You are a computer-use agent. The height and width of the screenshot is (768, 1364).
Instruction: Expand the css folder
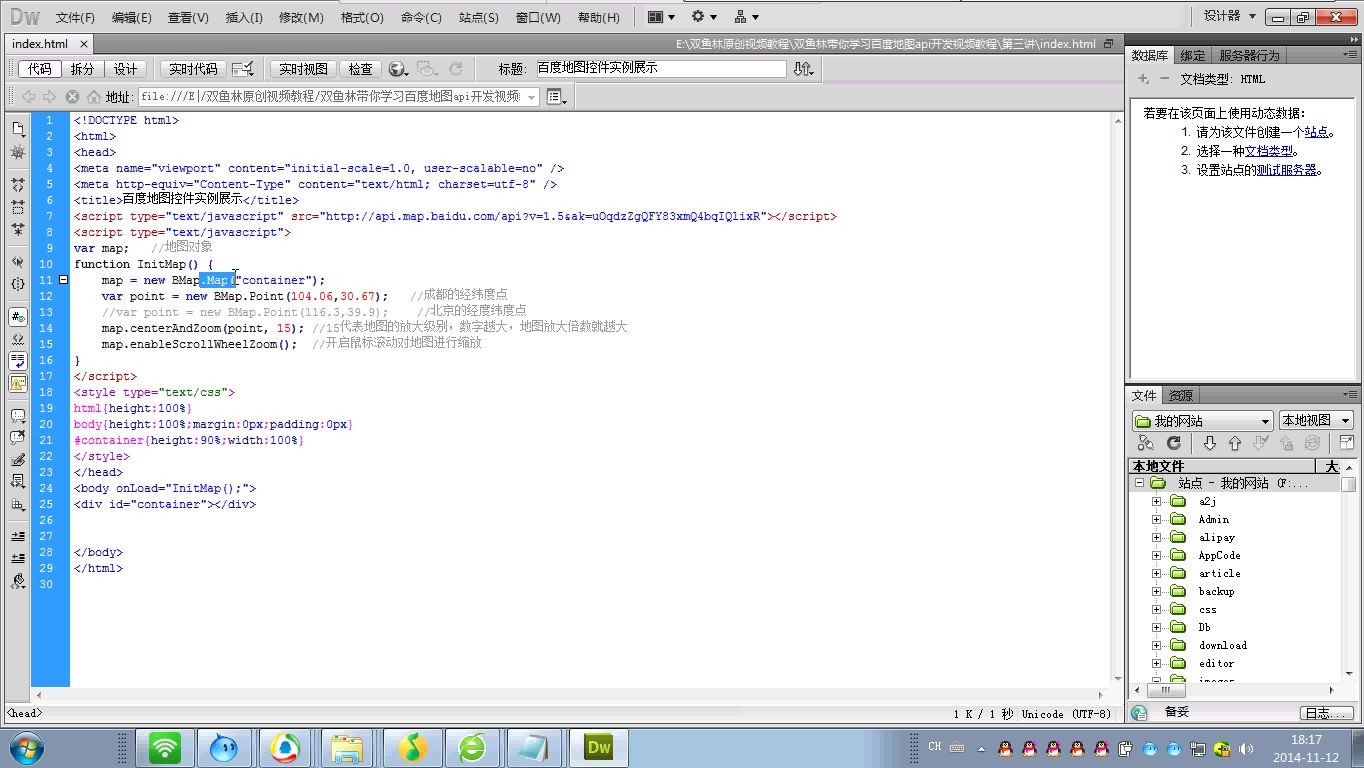[1157, 609]
